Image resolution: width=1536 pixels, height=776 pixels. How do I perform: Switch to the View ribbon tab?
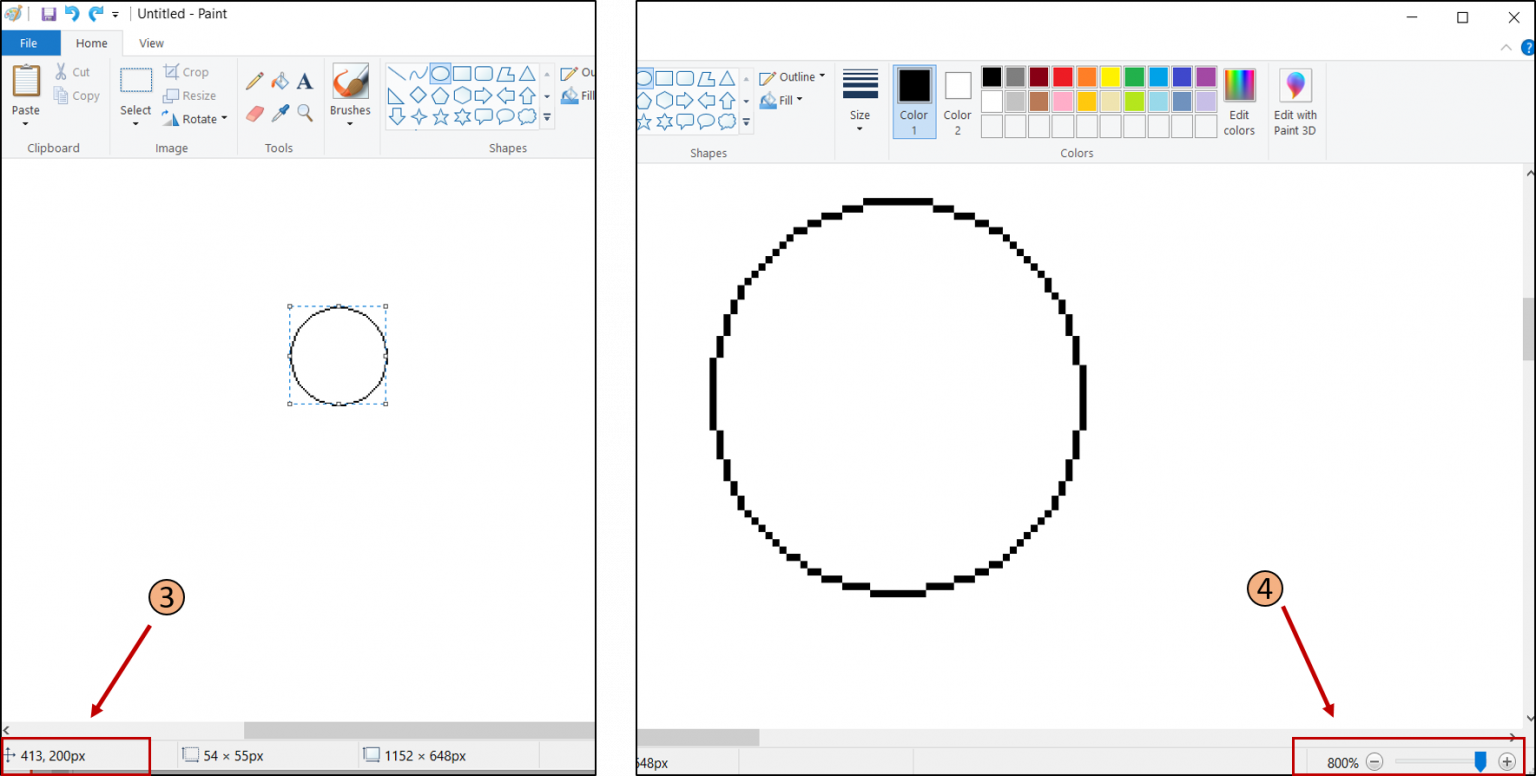coord(151,43)
